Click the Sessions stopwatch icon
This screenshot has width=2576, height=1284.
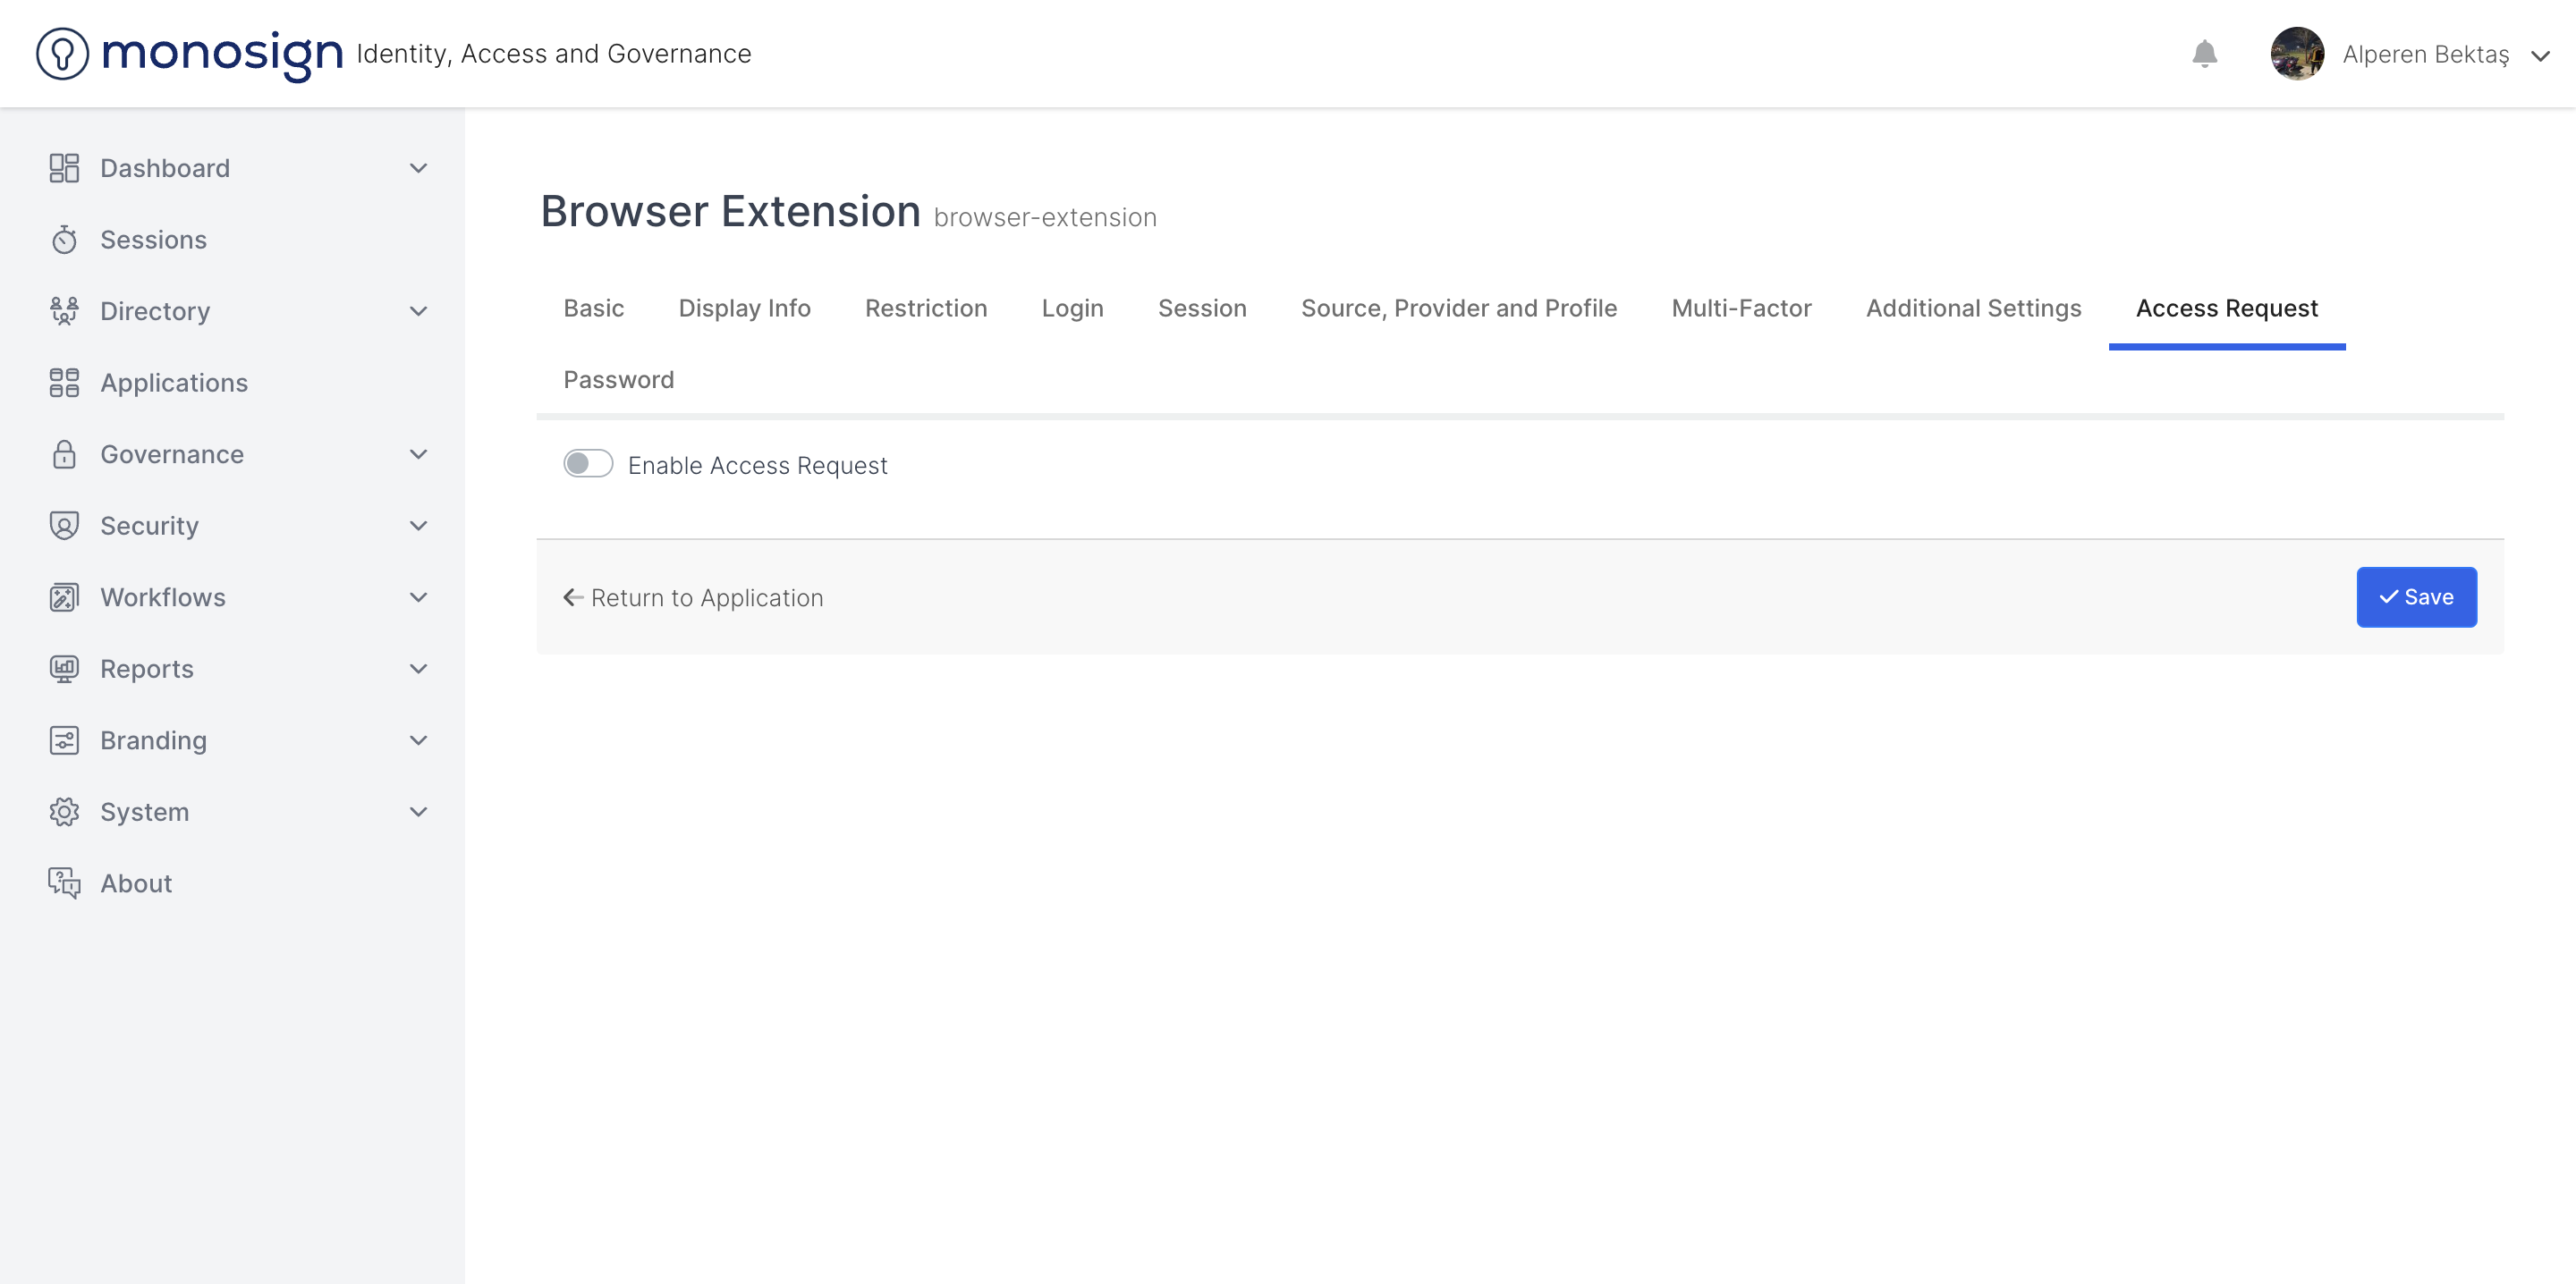64,240
